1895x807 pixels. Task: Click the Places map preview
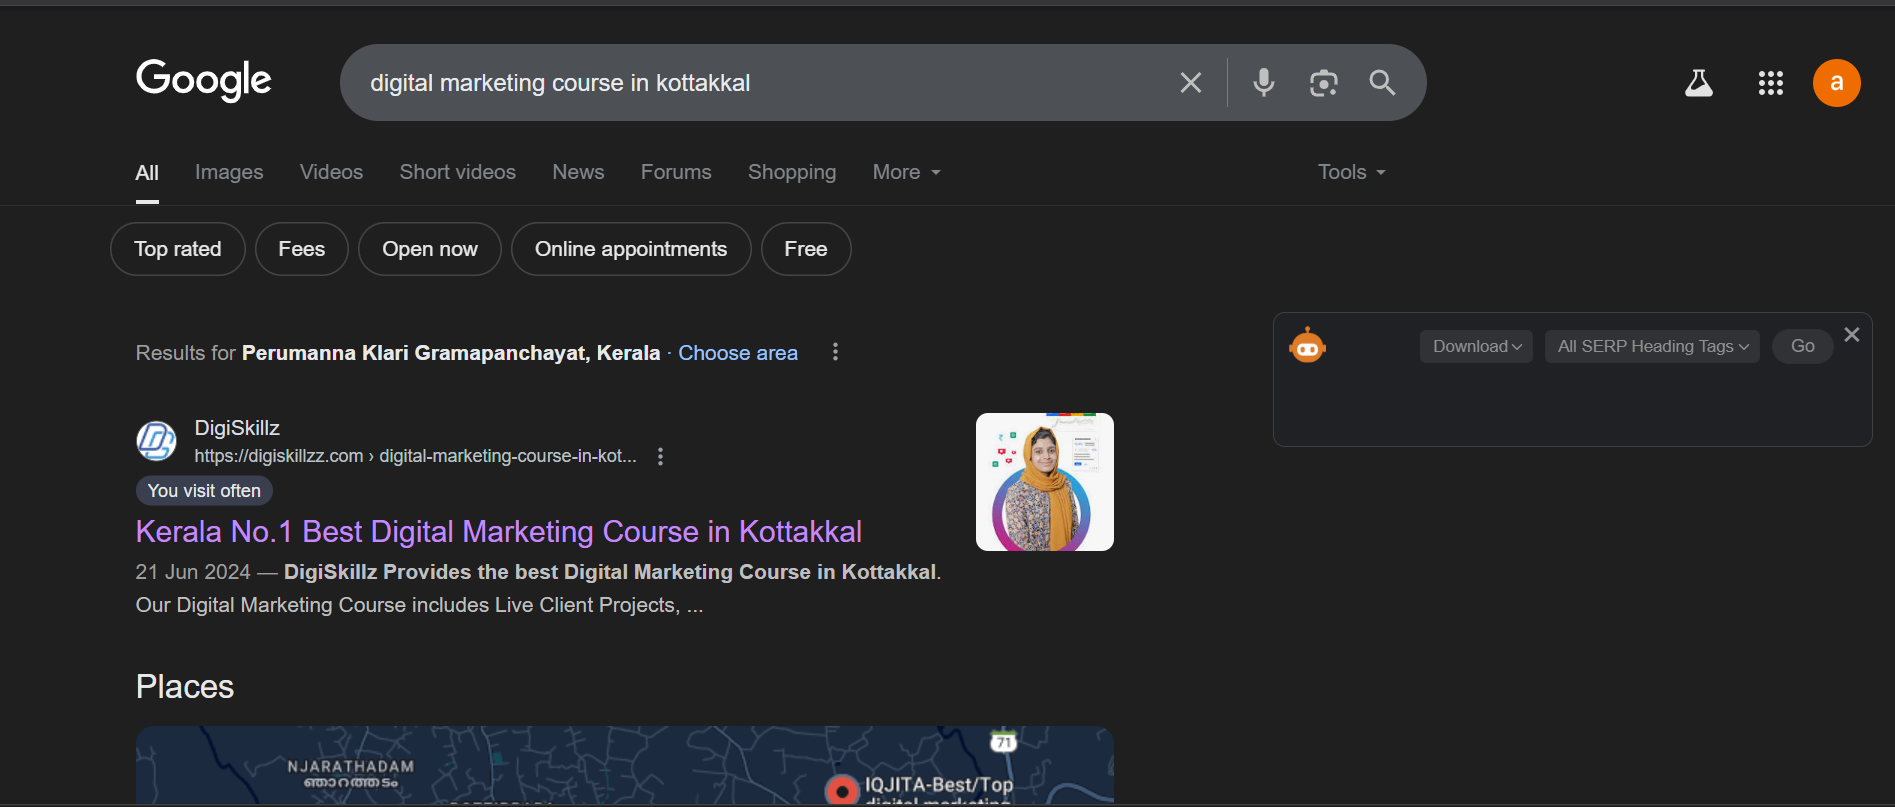point(625,765)
